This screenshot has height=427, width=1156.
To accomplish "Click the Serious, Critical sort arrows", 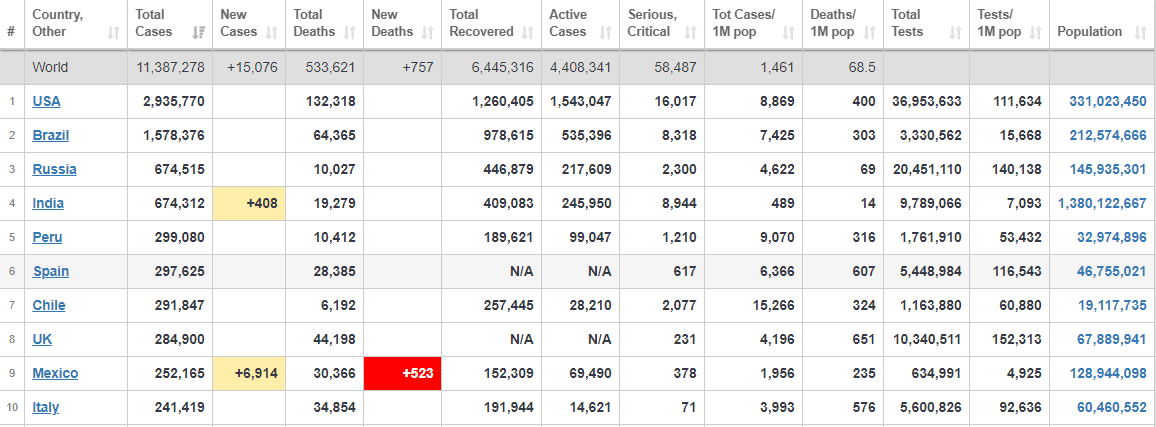I will 690,32.
